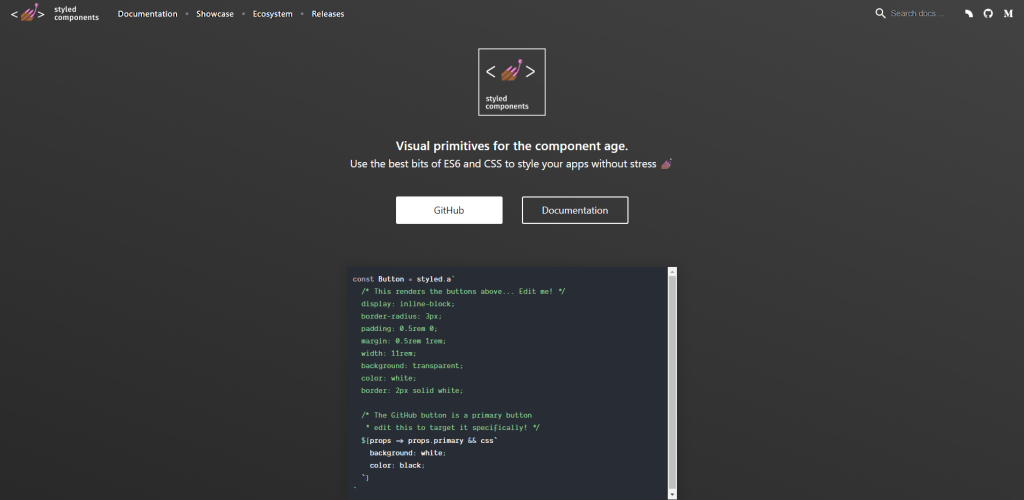The height and width of the screenshot is (500, 1024).
Task: Open the GitHub octocat icon in the navbar
Action: pyautogui.click(x=988, y=14)
